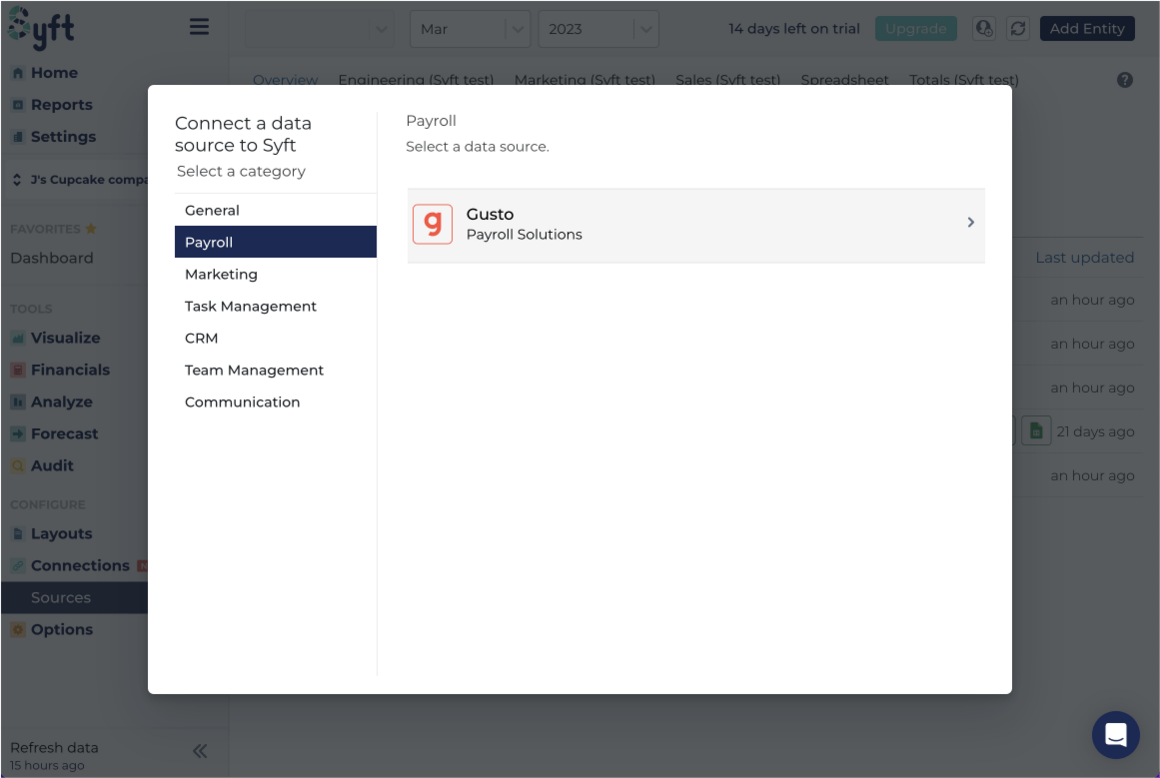Screen dimensions: 1160x778
Task: Select the Payroll category
Action: click(x=275, y=242)
